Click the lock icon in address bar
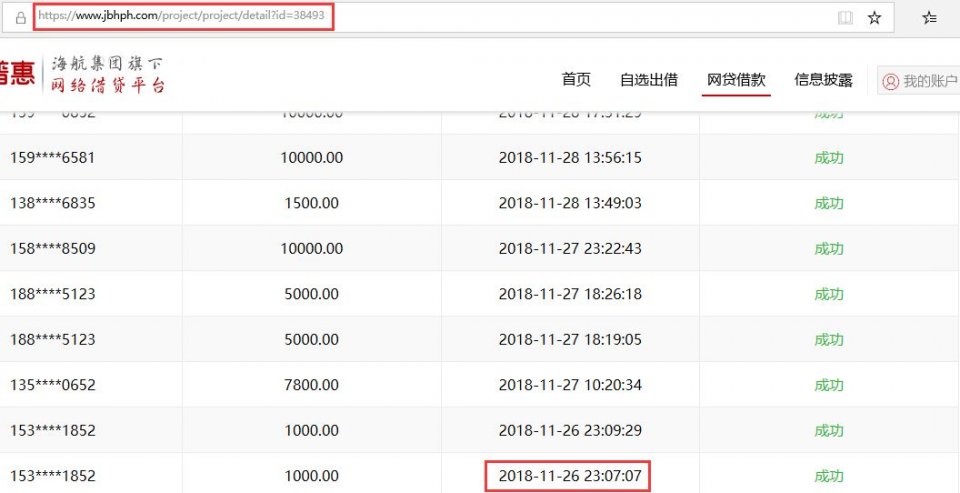960x493 pixels. coord(21,18)
